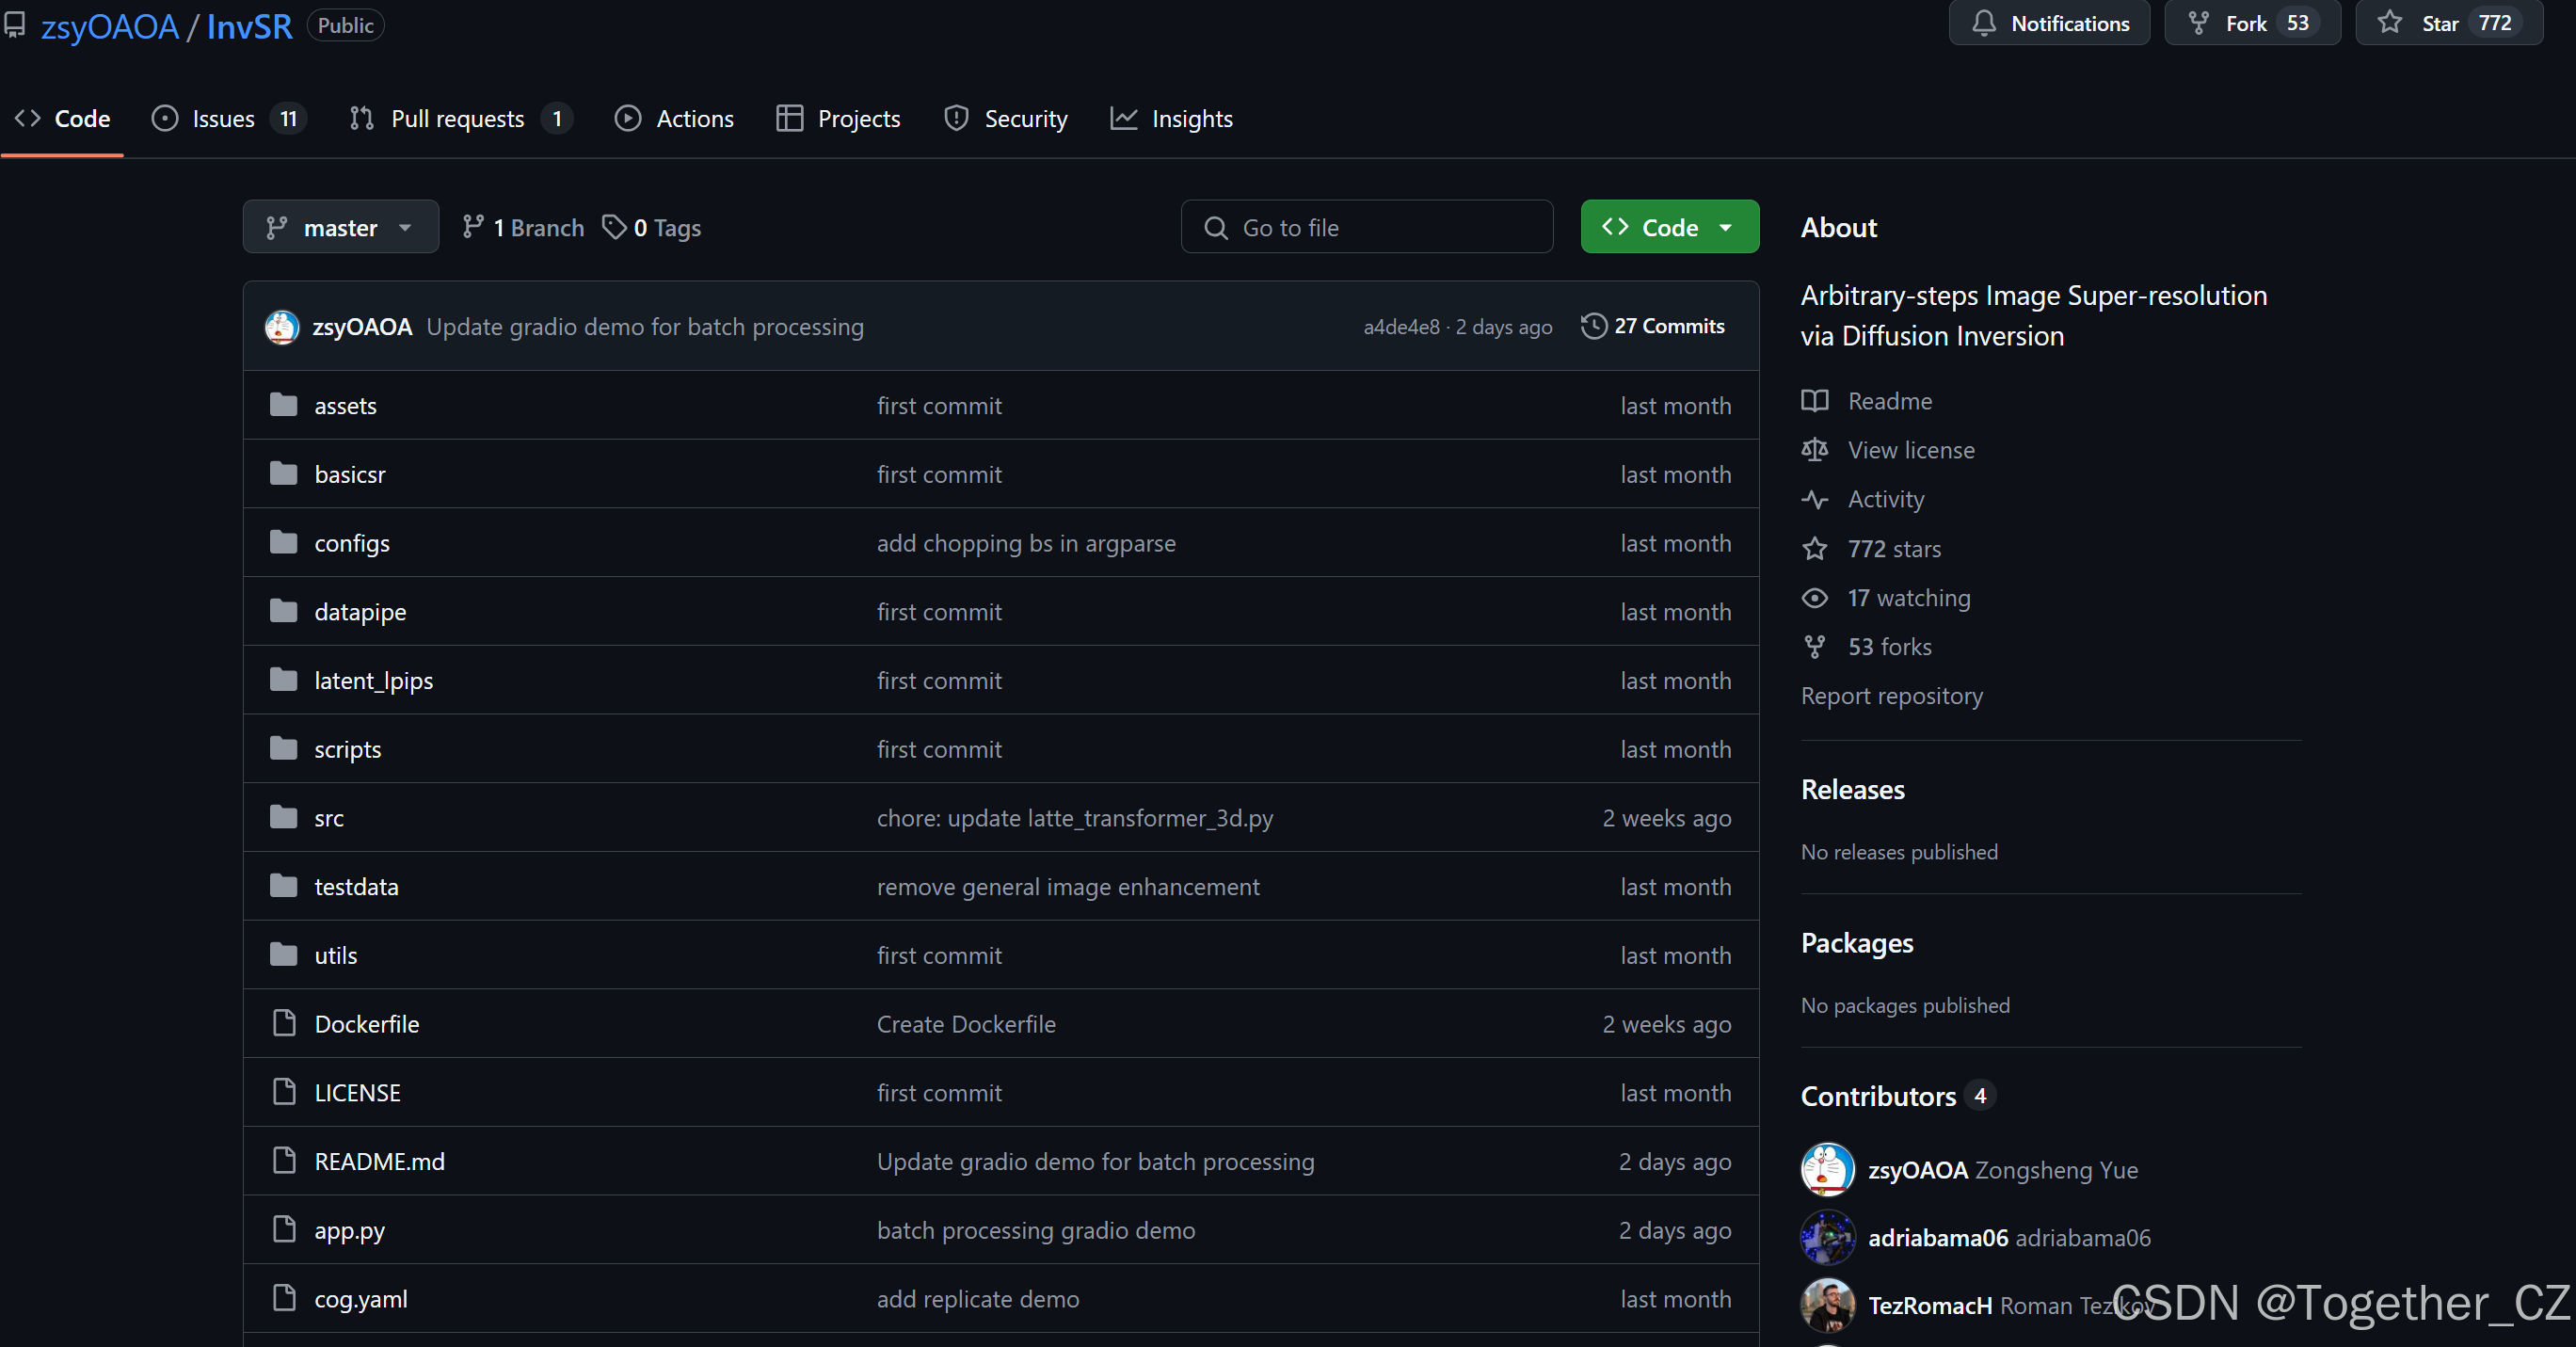This screenshot has width=2576, height=1347.
Task: Open the Pull requests tab
Action: [x=458, y=119]
